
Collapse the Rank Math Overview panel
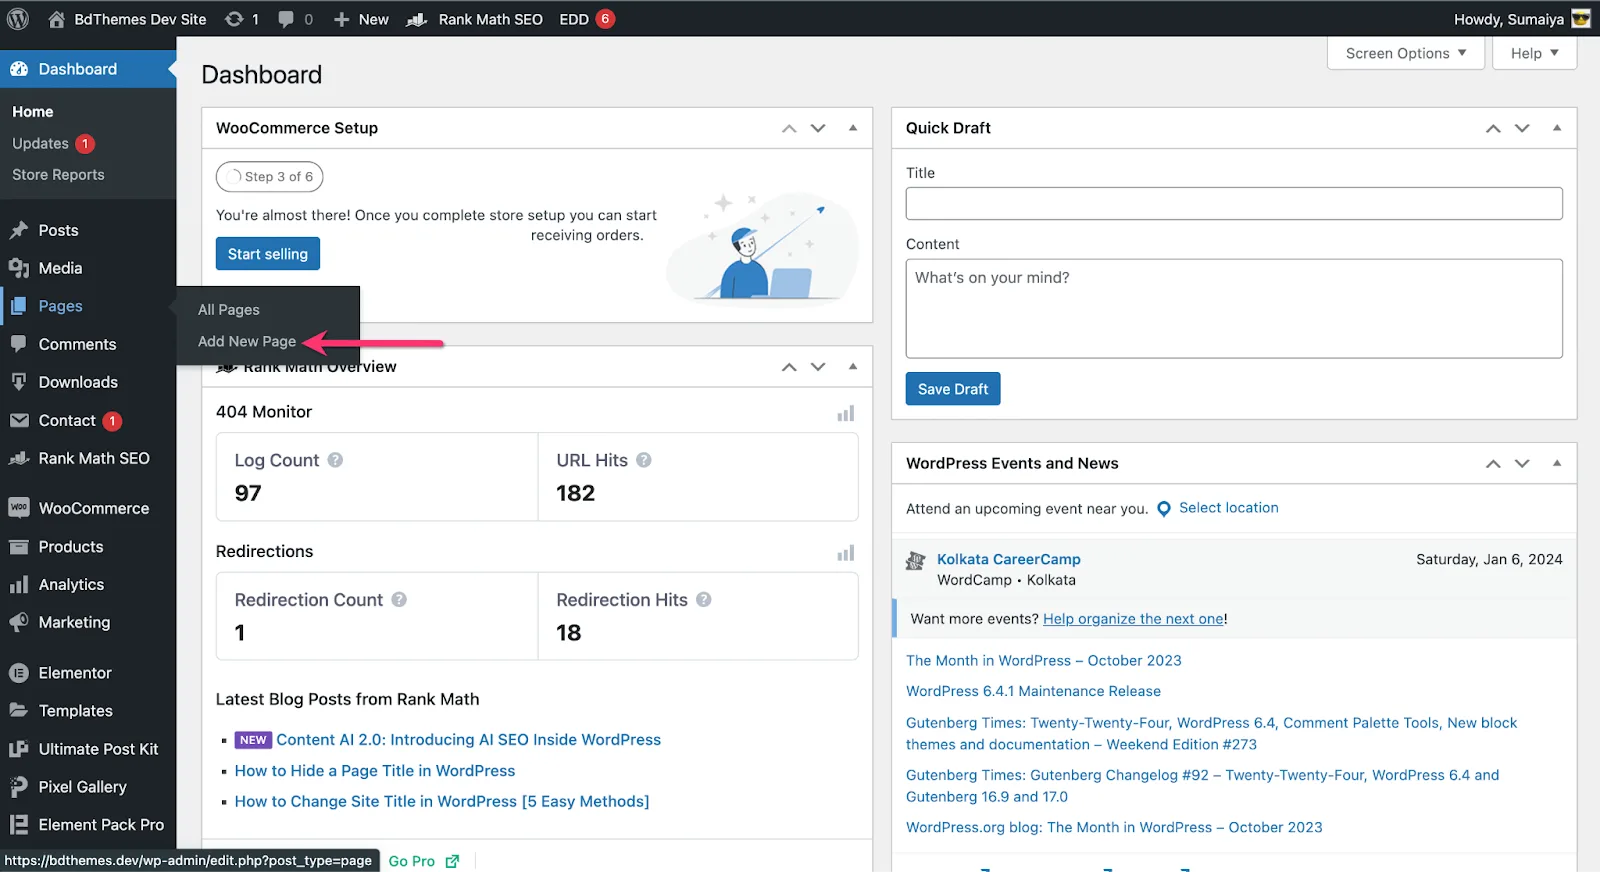[x=853, y=367]
